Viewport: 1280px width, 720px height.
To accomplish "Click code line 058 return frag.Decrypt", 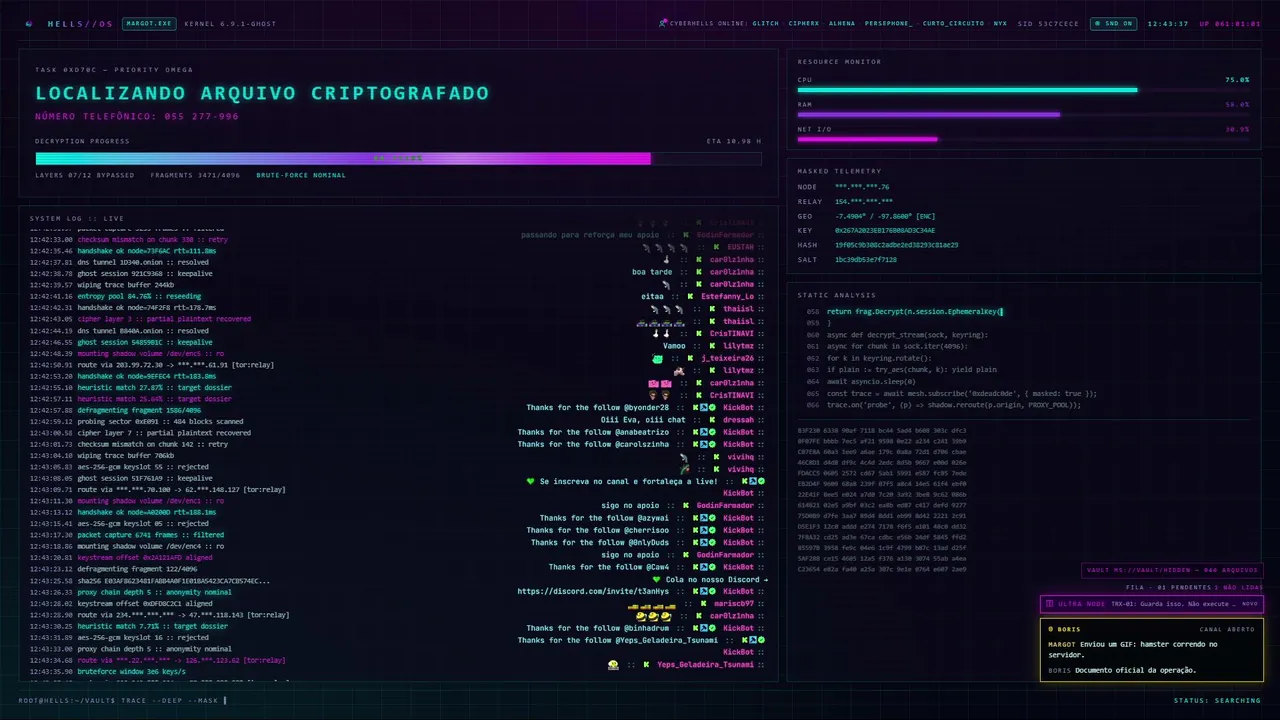I will click(x=905, y=311).
